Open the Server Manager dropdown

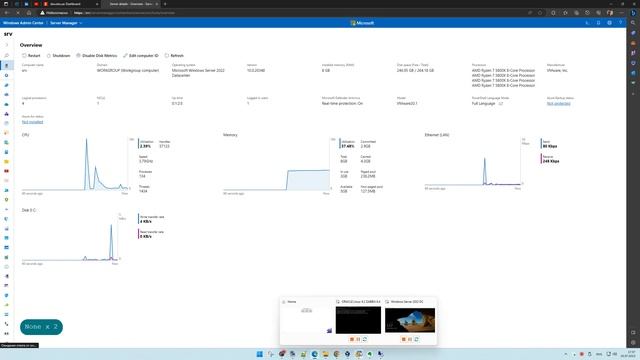point(66,23)
